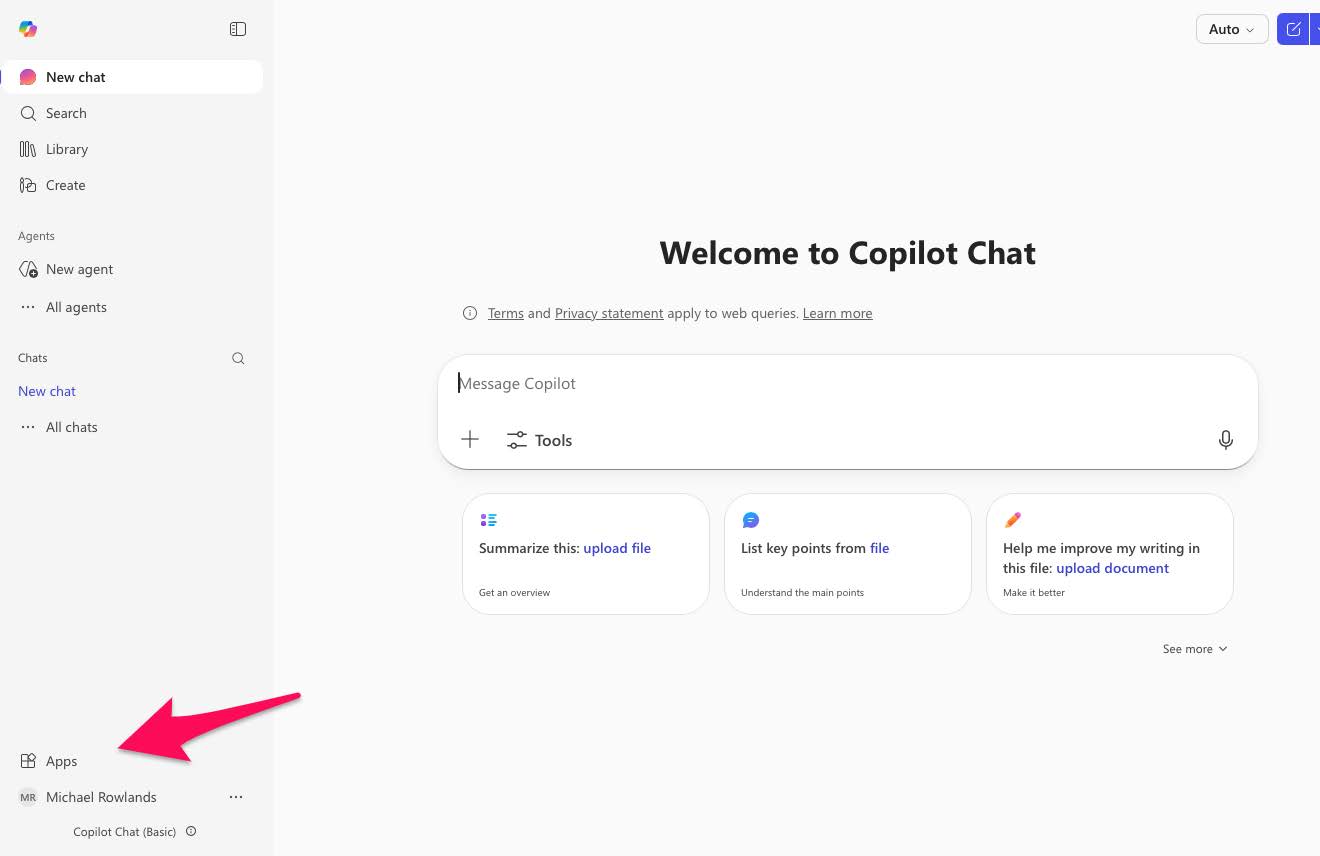Open the Auto model dropdown
The width and height of the screenshot is (1320, 856).
(1231, 29)
